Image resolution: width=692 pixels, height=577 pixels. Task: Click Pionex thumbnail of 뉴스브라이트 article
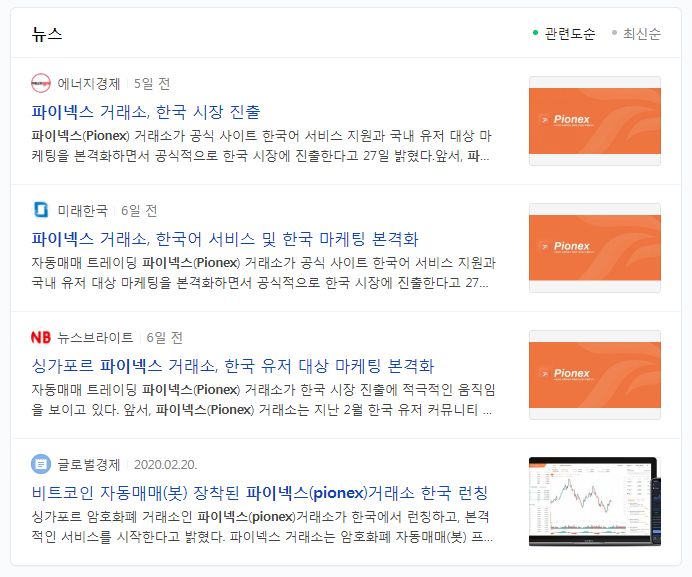pyautogui.click(x=594, y=375)
